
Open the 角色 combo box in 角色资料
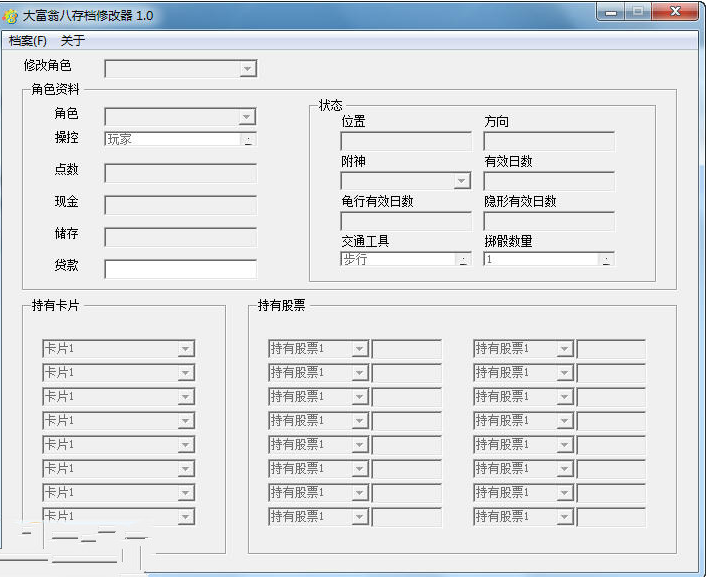coord(180,117)
